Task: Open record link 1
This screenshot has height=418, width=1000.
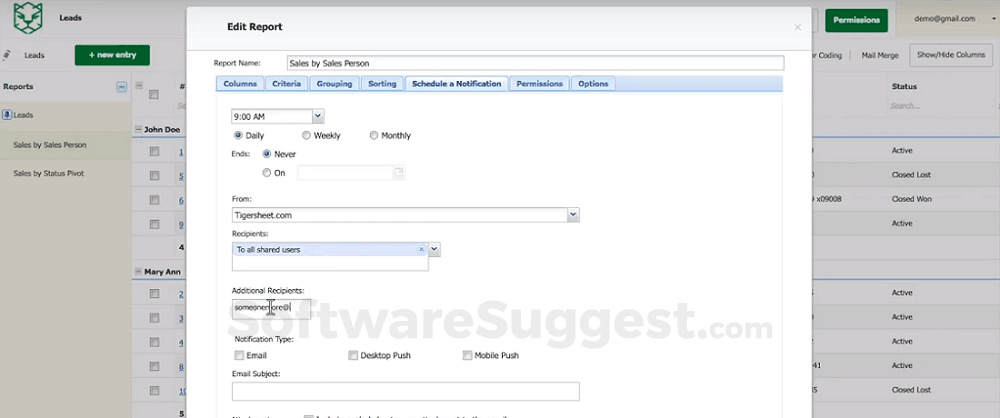Action: 181,151
